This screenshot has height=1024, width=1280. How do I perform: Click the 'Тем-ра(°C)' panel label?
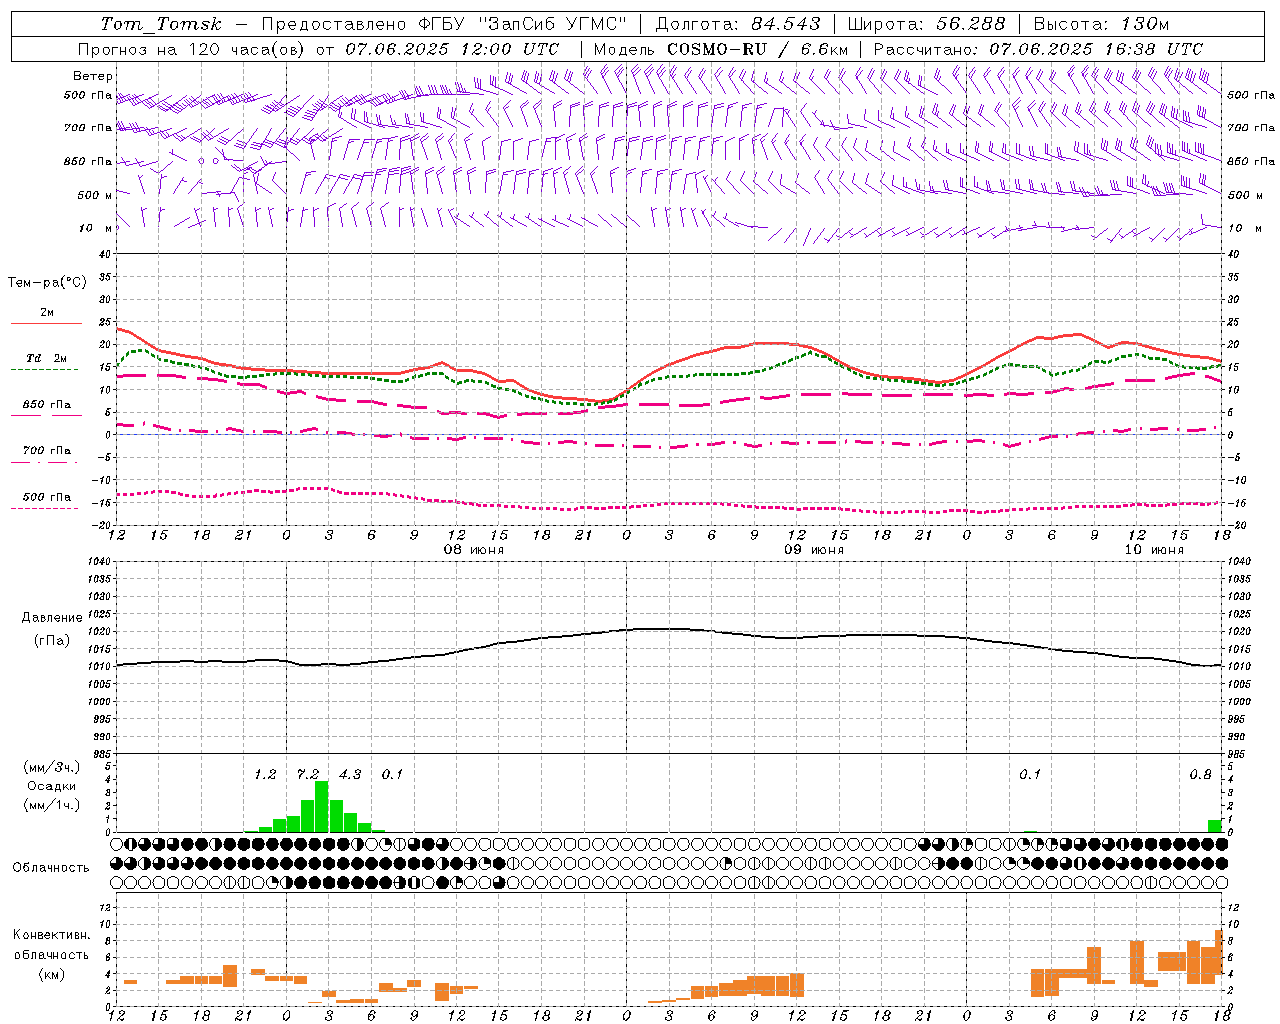pos(47,283)
